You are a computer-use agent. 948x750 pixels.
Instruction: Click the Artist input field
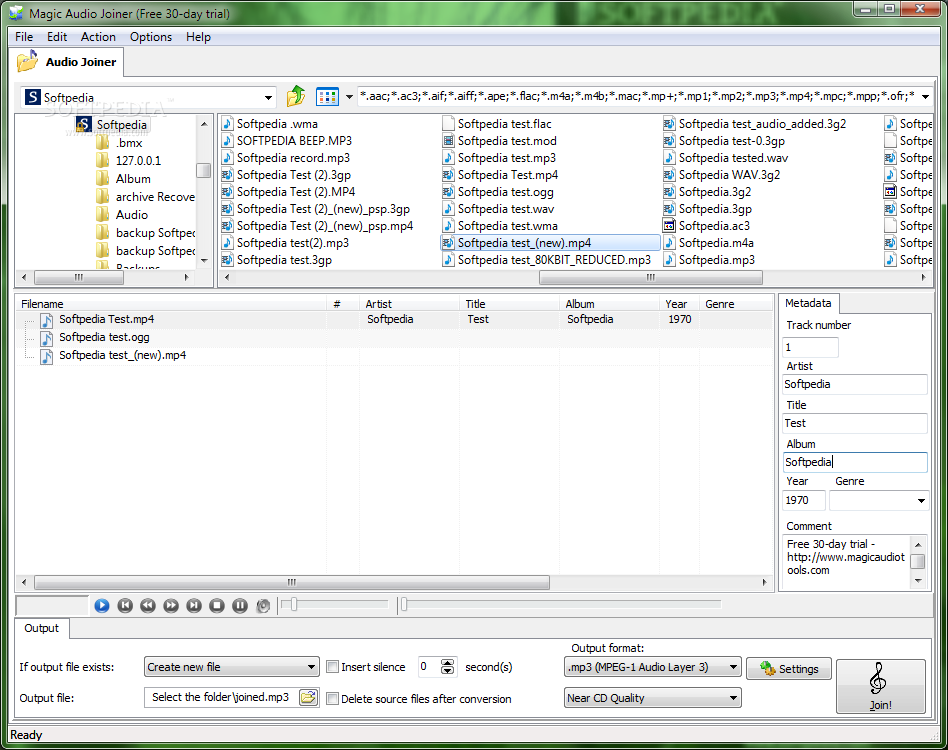[855, 384]
